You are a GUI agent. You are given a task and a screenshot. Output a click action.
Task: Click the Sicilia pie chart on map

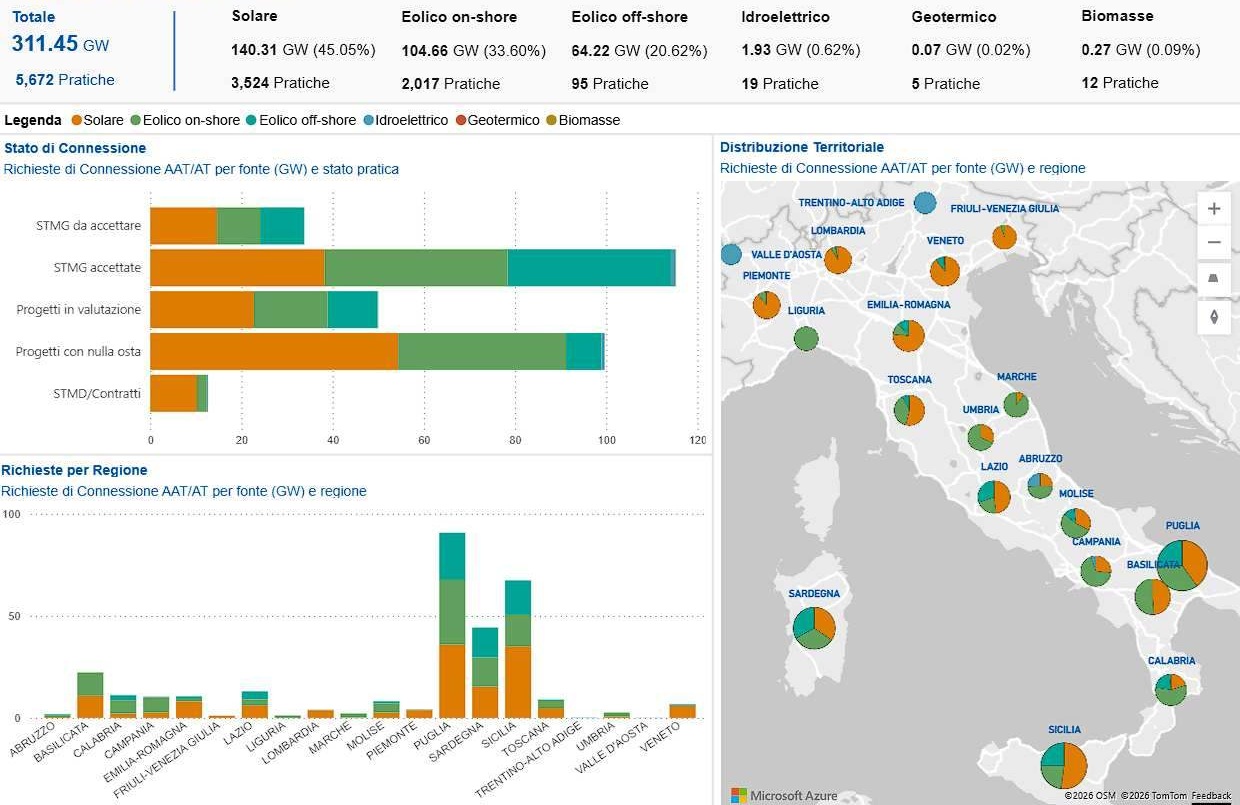click(1063, 765)
